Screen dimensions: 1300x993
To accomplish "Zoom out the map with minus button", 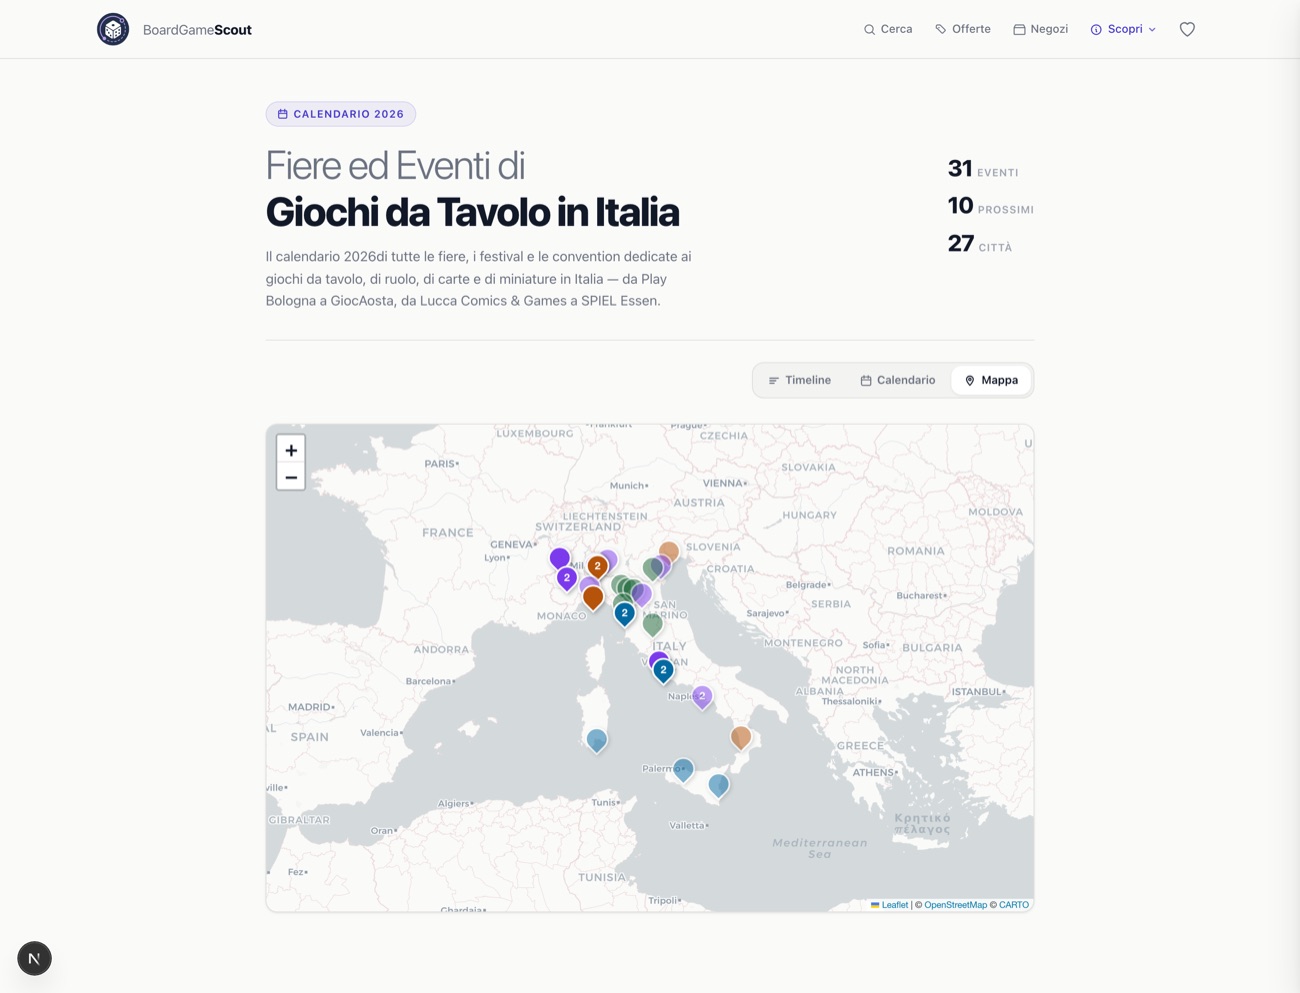I will (291, 477).
